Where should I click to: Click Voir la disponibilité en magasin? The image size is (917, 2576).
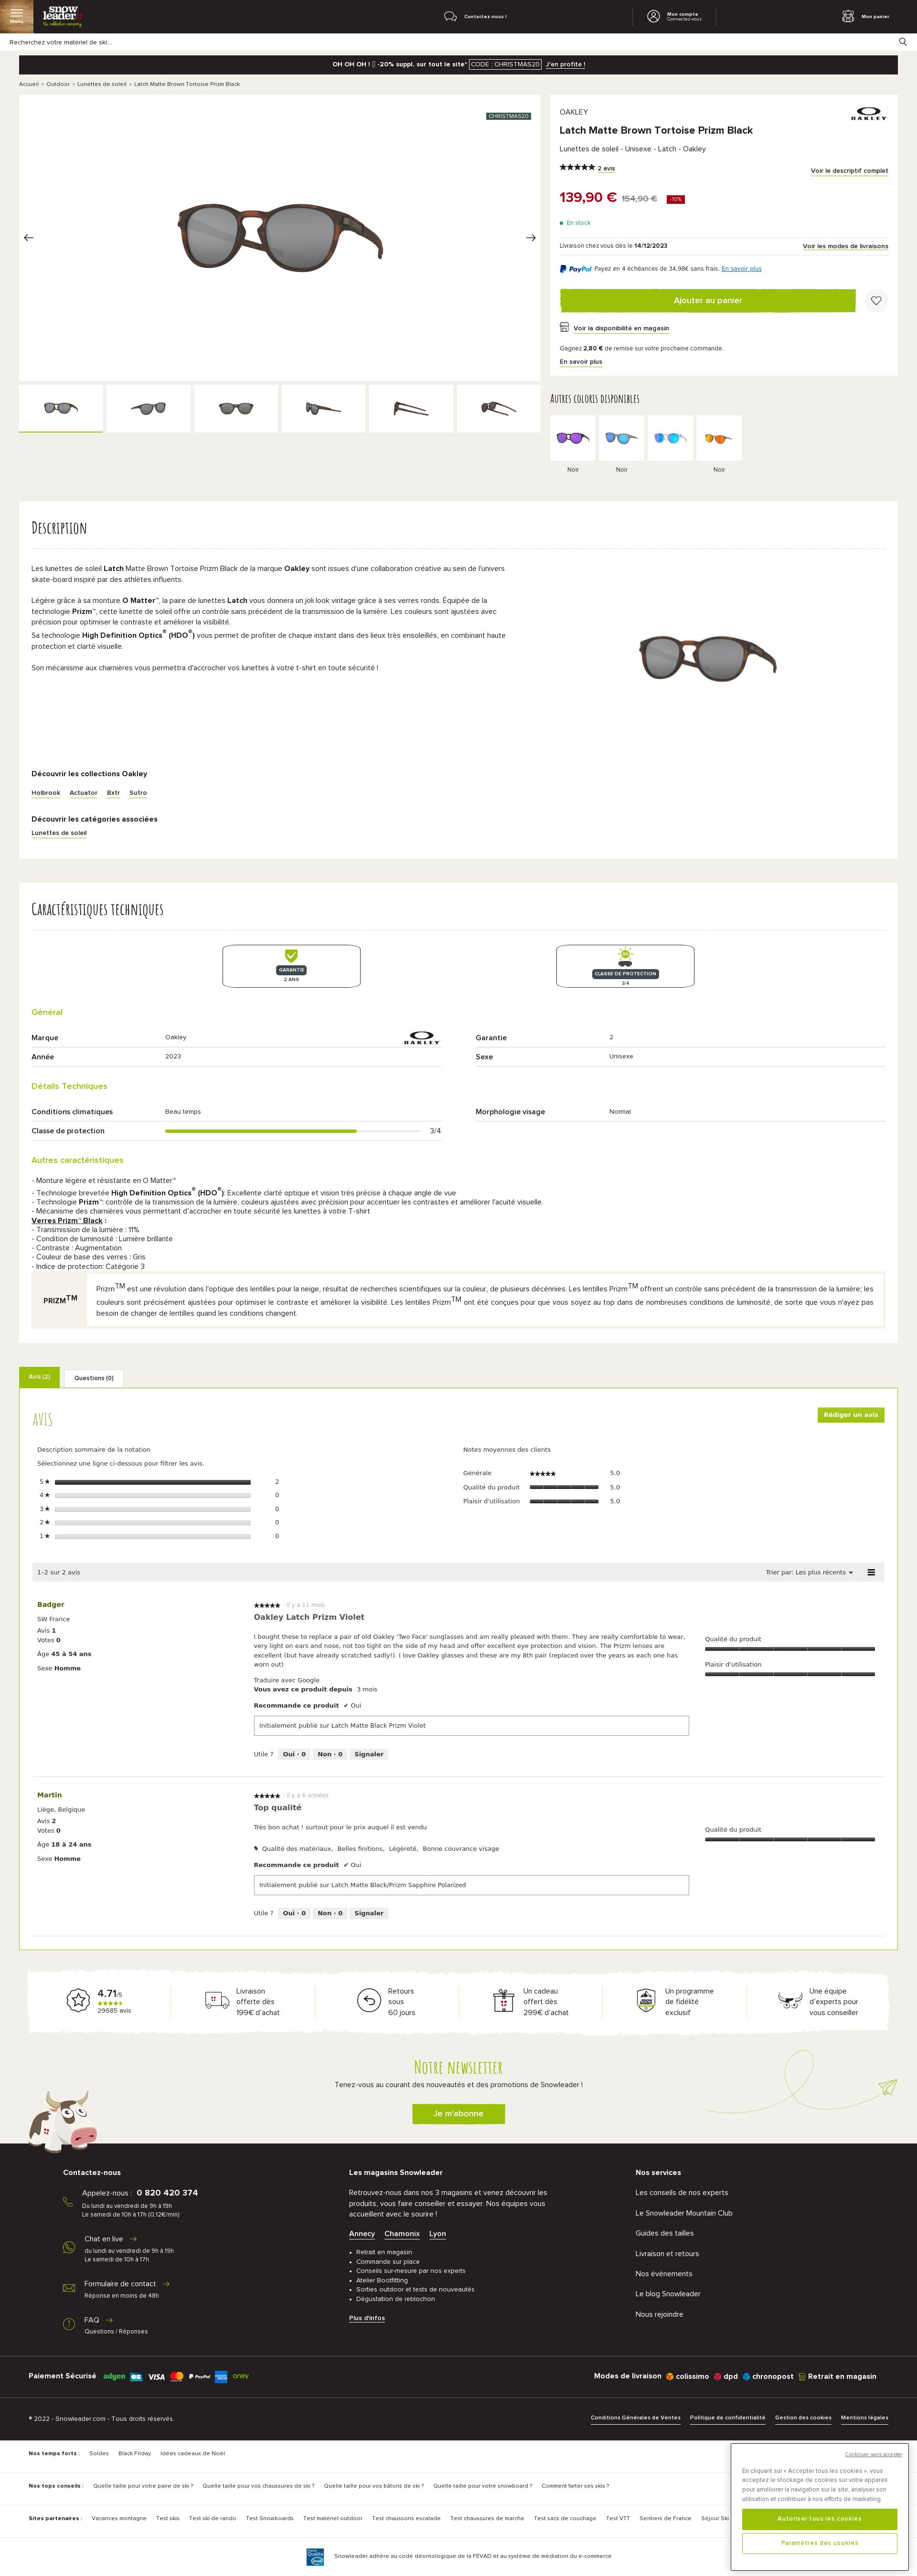point(621,328)
